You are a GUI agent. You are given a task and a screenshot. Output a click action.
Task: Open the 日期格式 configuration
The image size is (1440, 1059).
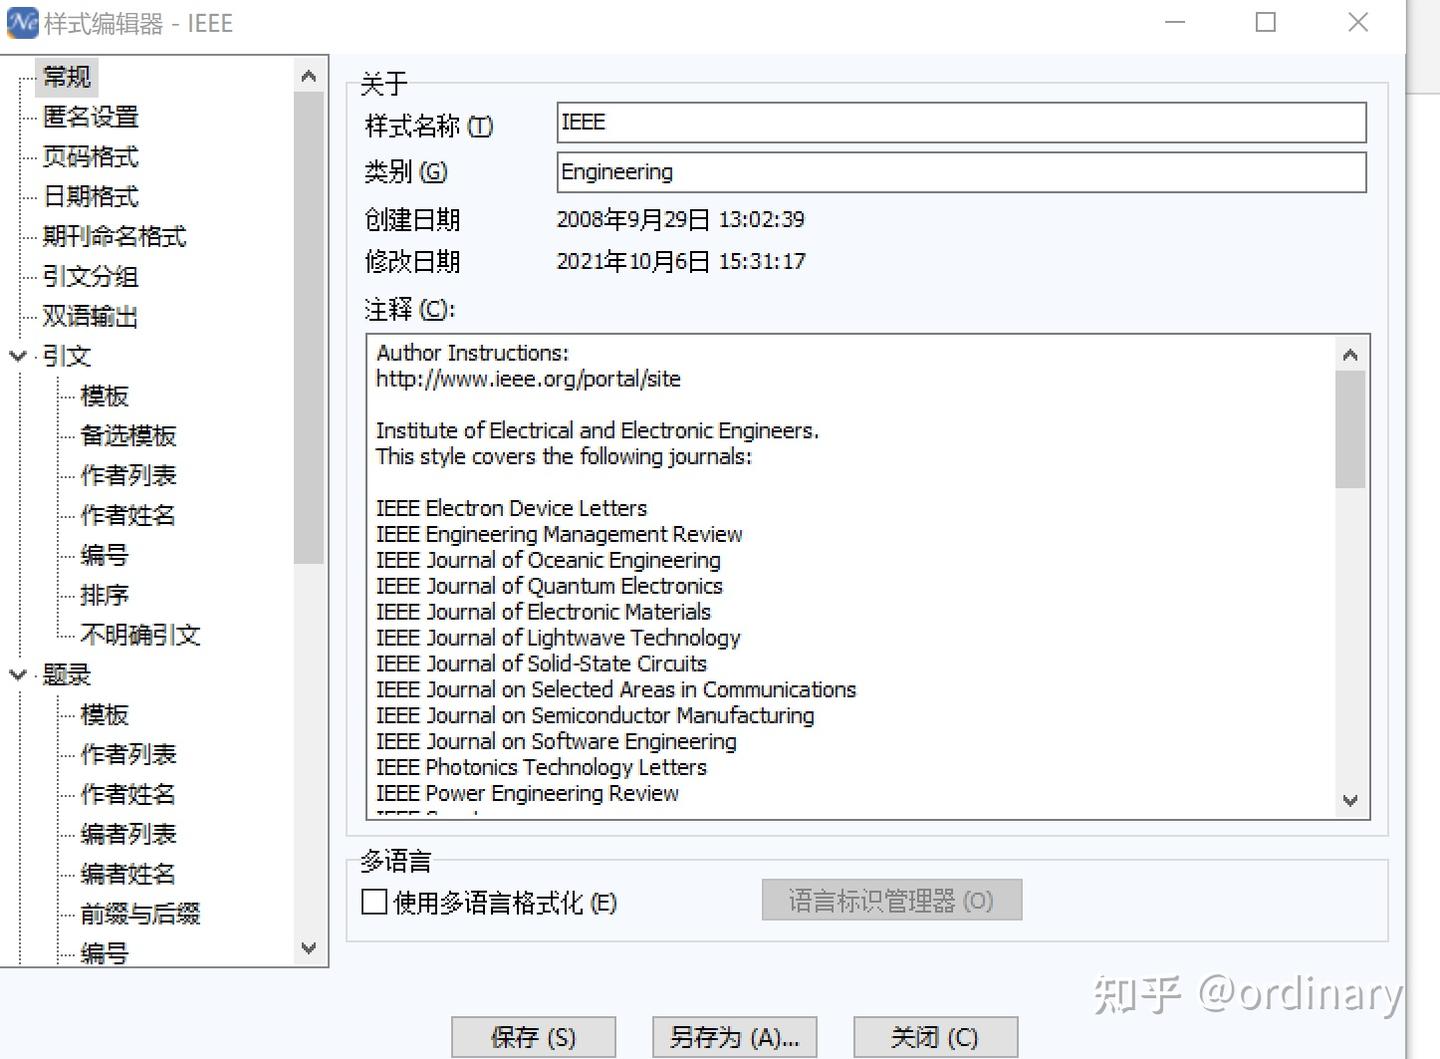point(88,197)
